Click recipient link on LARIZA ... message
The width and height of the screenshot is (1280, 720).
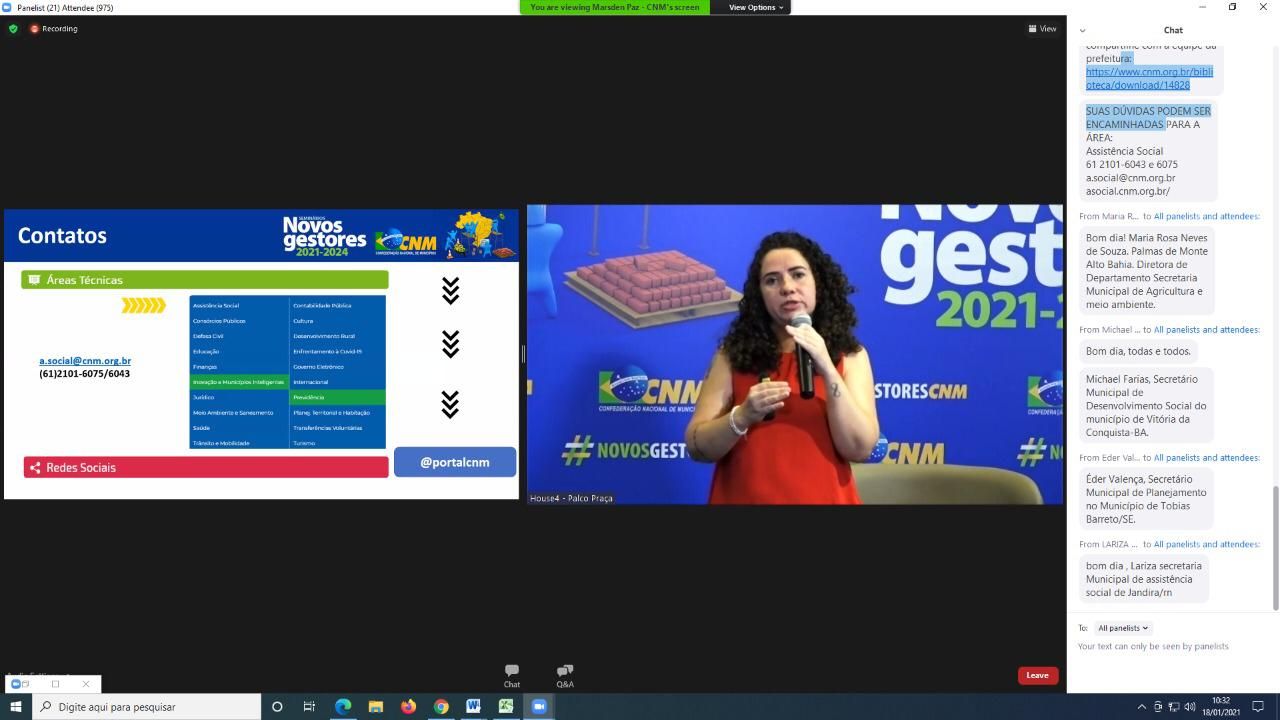(x=1206, y=545)
